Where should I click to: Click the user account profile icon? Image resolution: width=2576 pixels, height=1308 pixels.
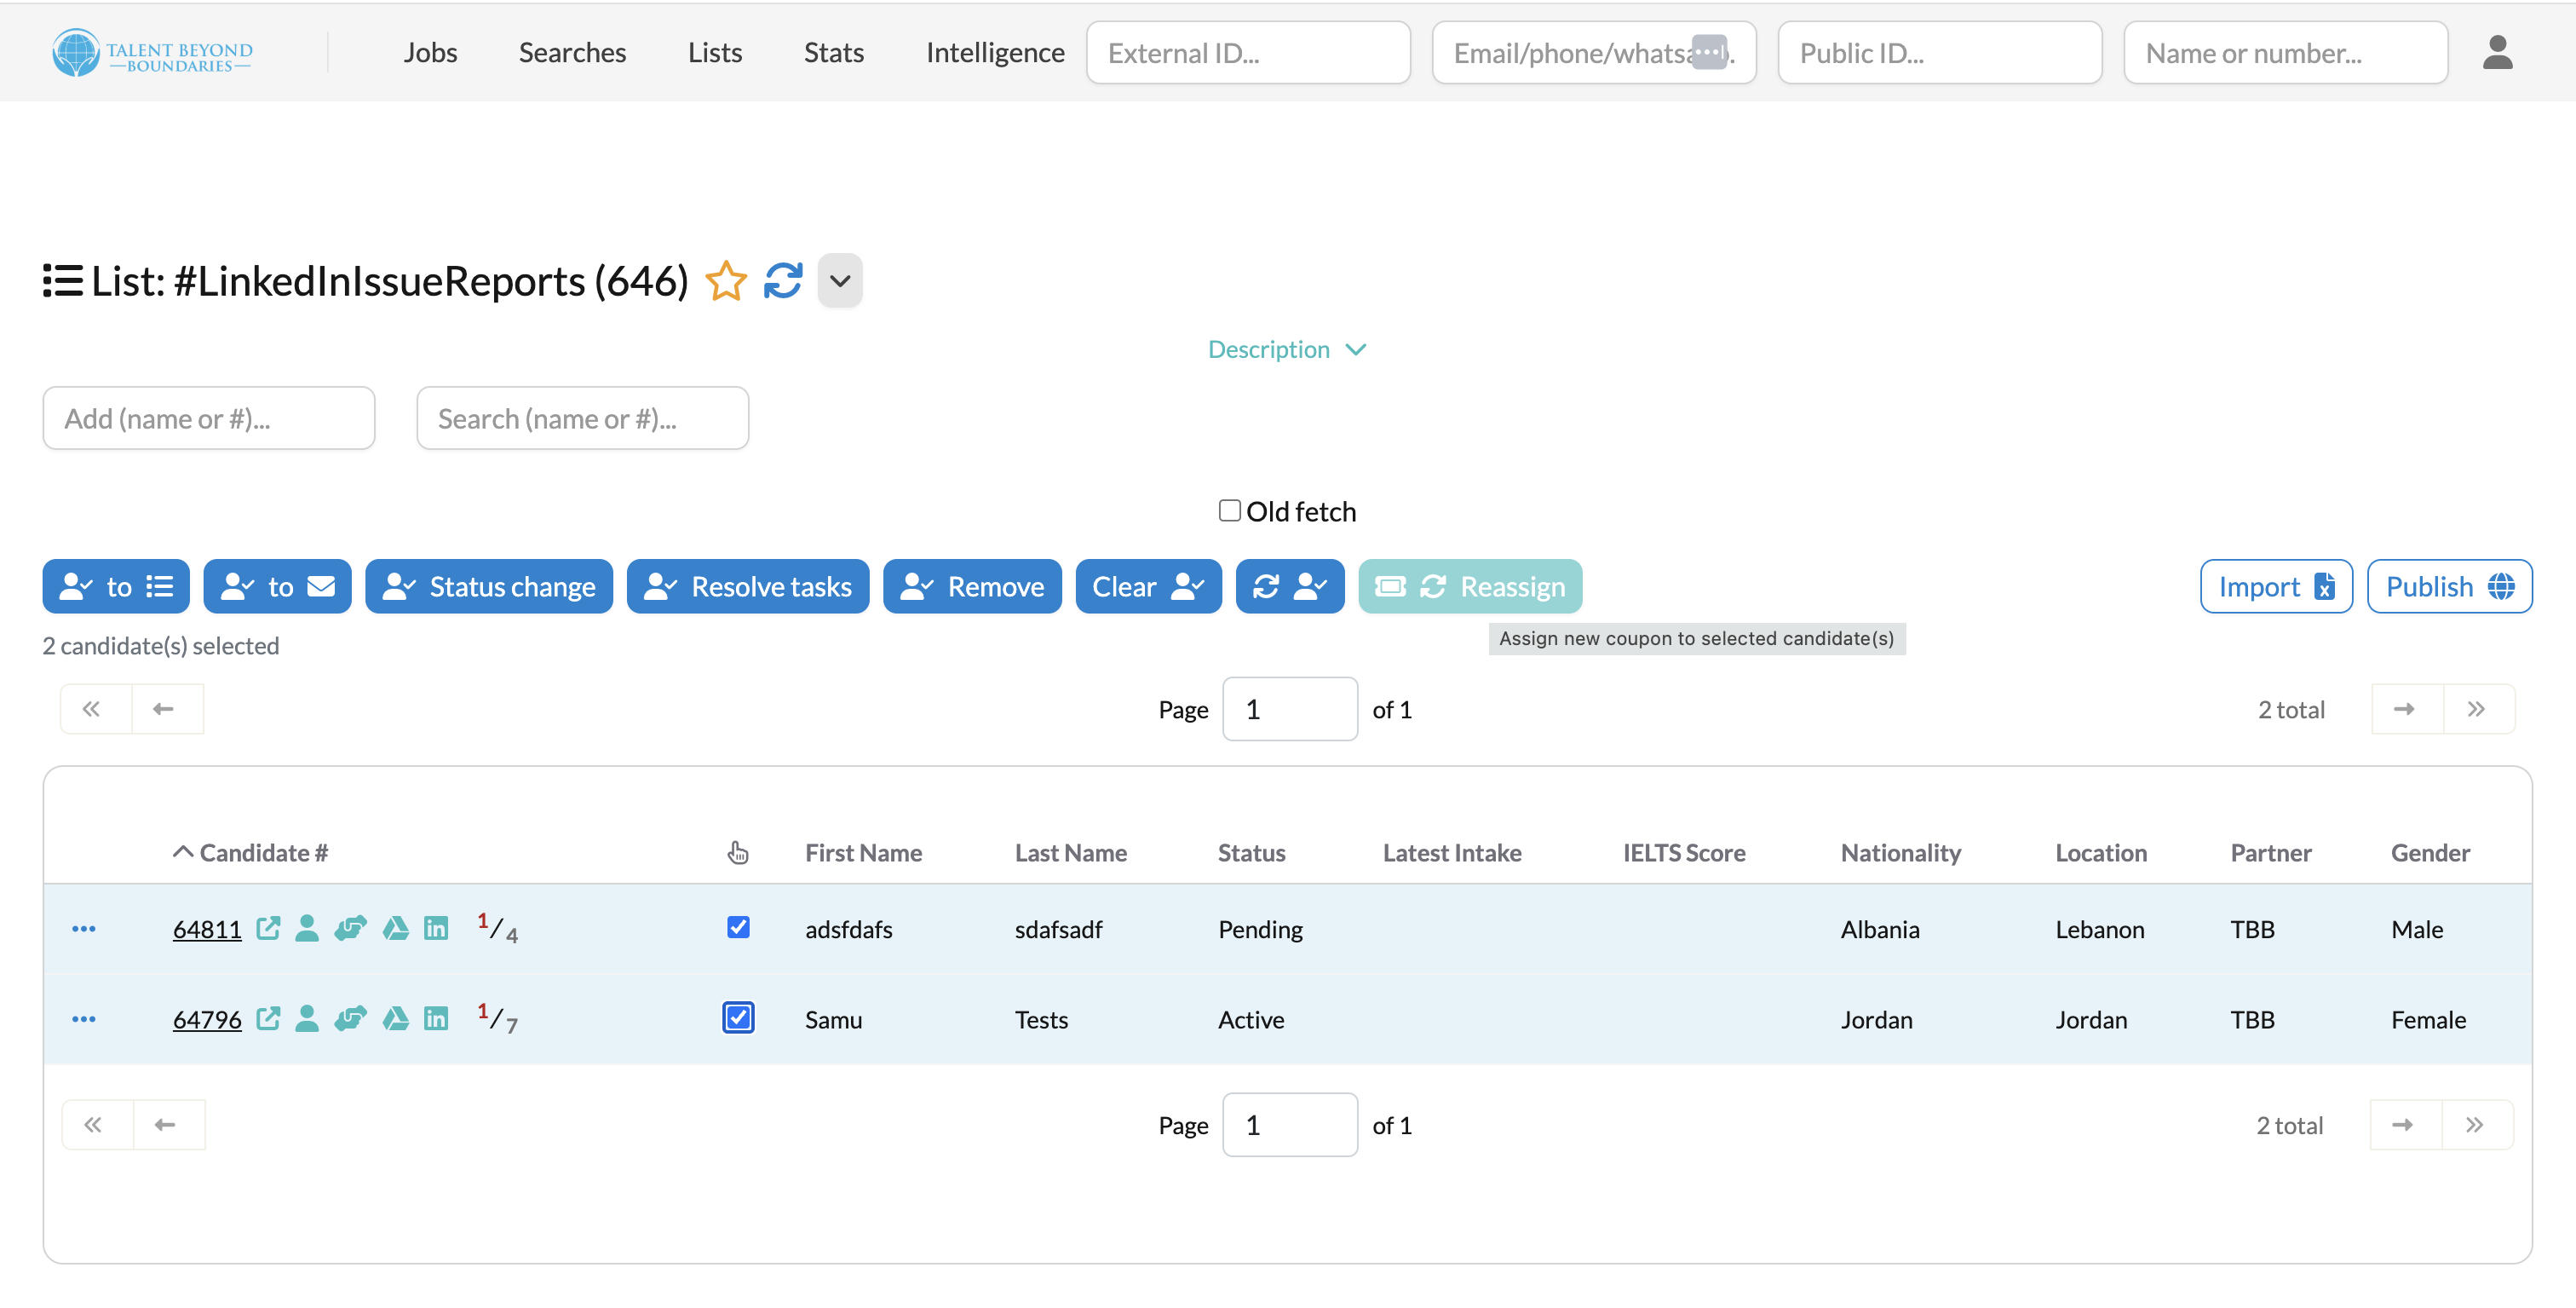point(2497,52)
